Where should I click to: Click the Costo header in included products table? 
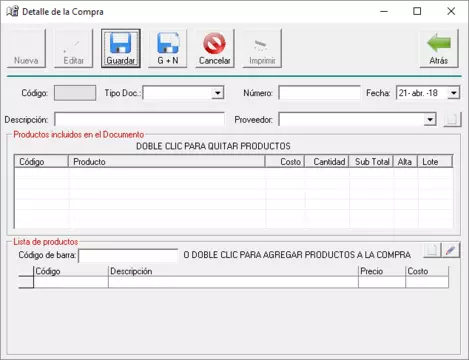click(x=285, y=162)
